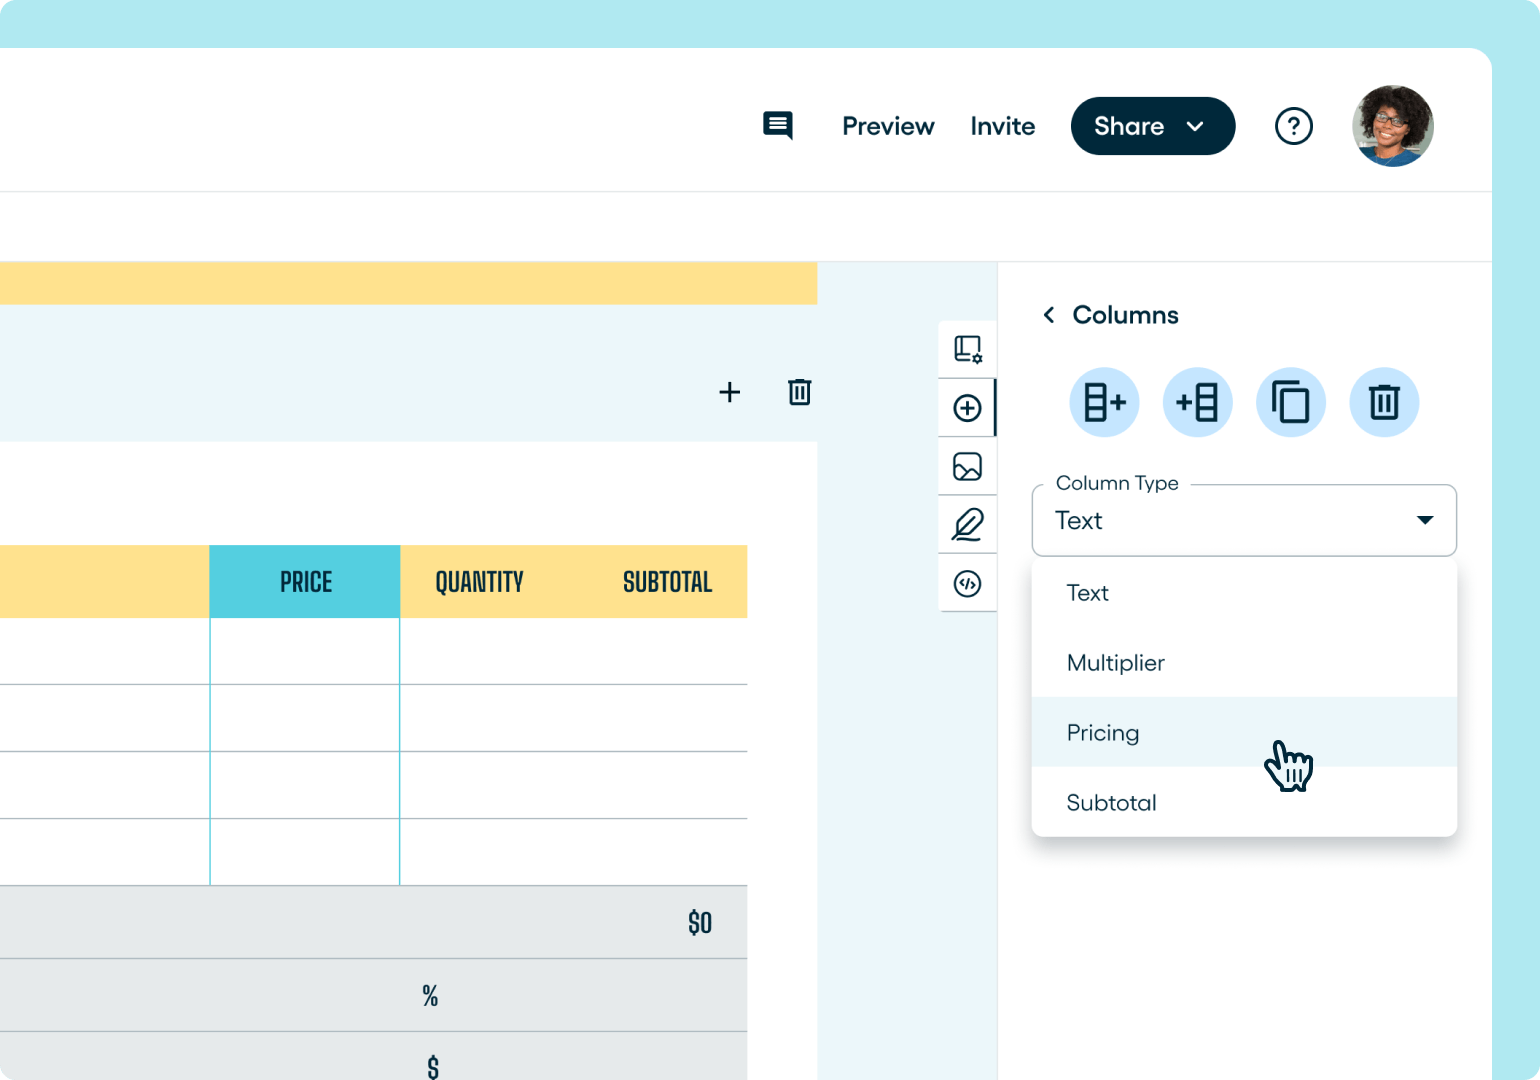
Task: Collapse the Columns panel with back arrow
Action: (1048, 314)
